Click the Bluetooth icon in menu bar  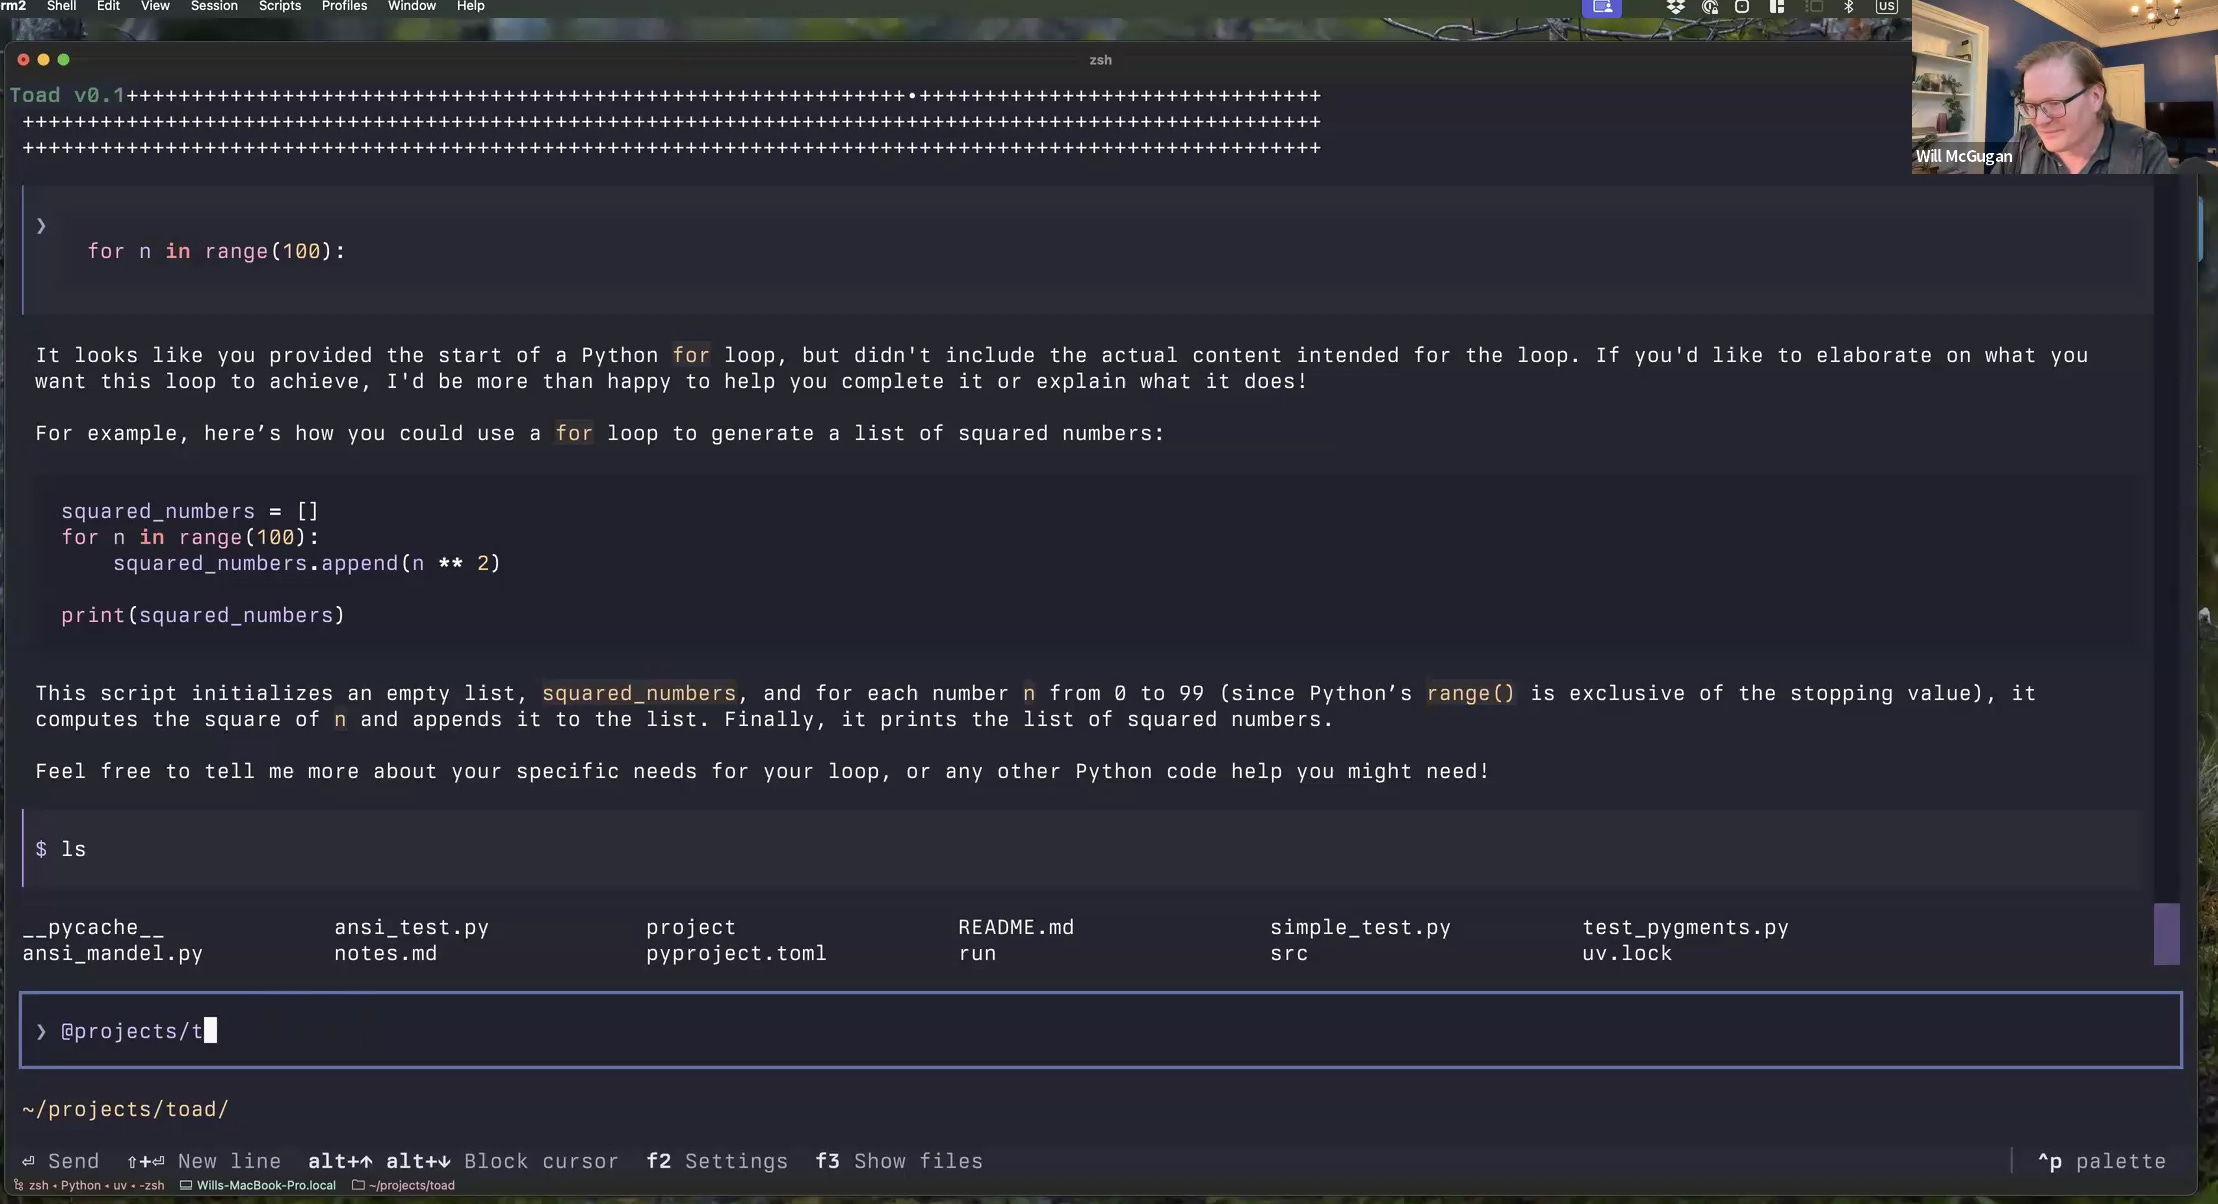coord(1849,7)
